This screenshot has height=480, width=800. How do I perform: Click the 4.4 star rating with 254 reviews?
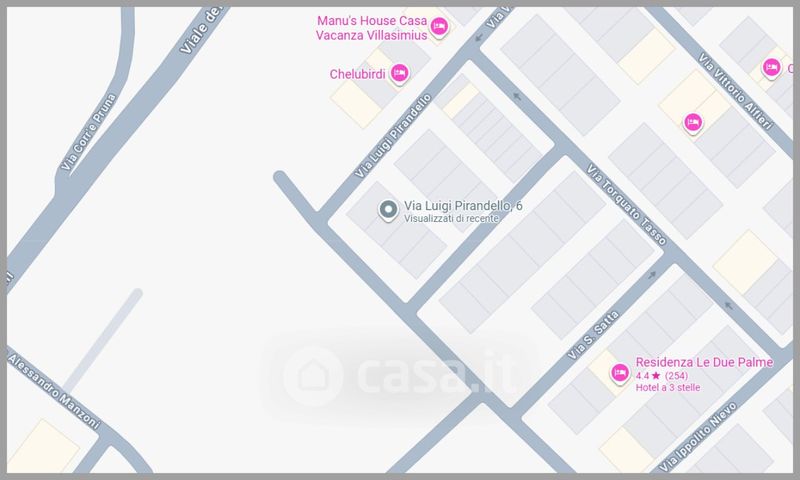click(x=662, y=376)
